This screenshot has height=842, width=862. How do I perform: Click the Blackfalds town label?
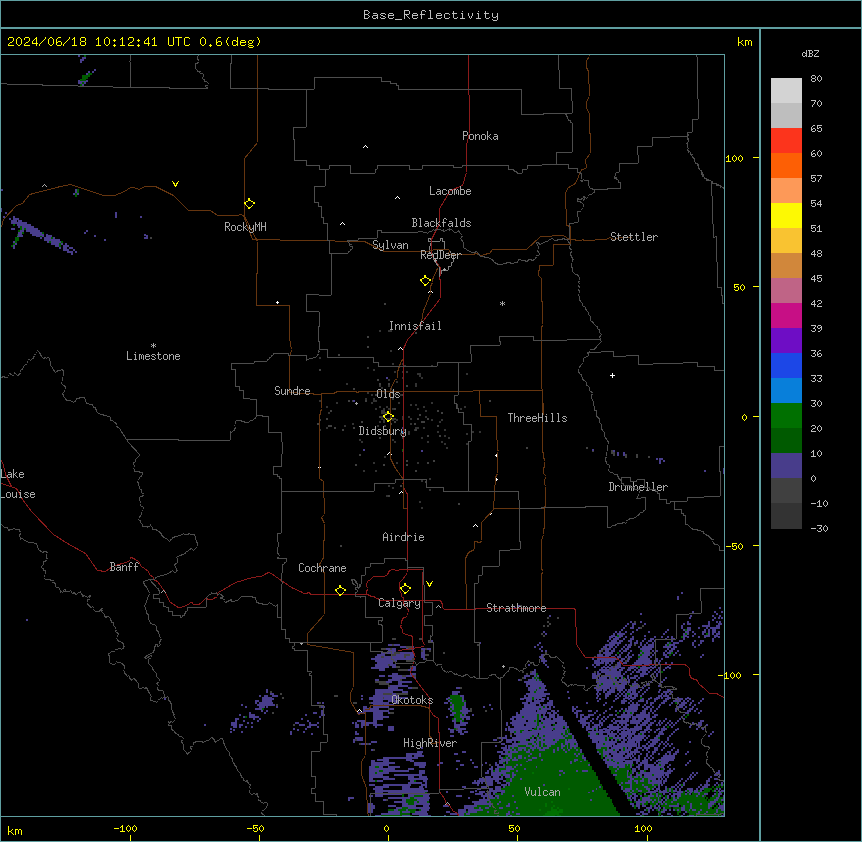coord(441,223)
